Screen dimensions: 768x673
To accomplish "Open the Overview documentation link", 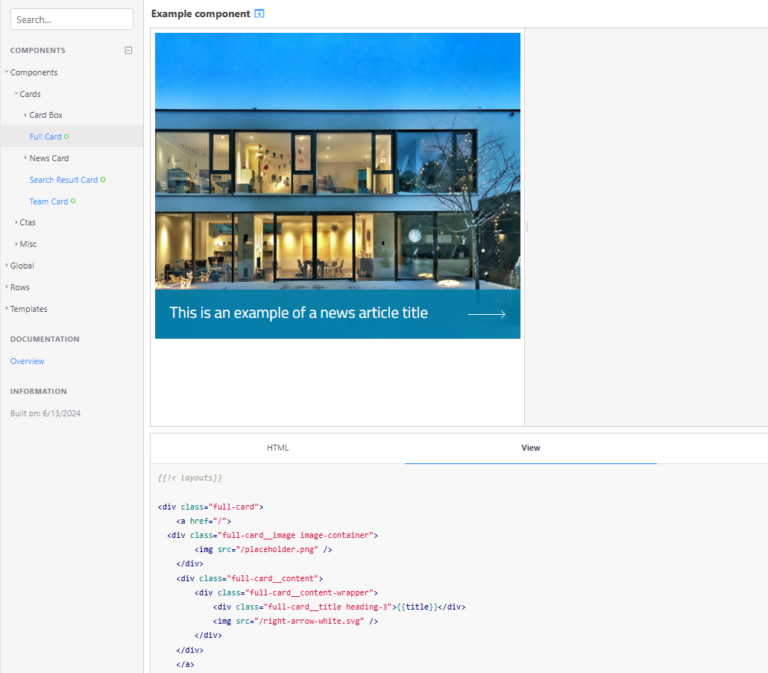I will (27, 361).
